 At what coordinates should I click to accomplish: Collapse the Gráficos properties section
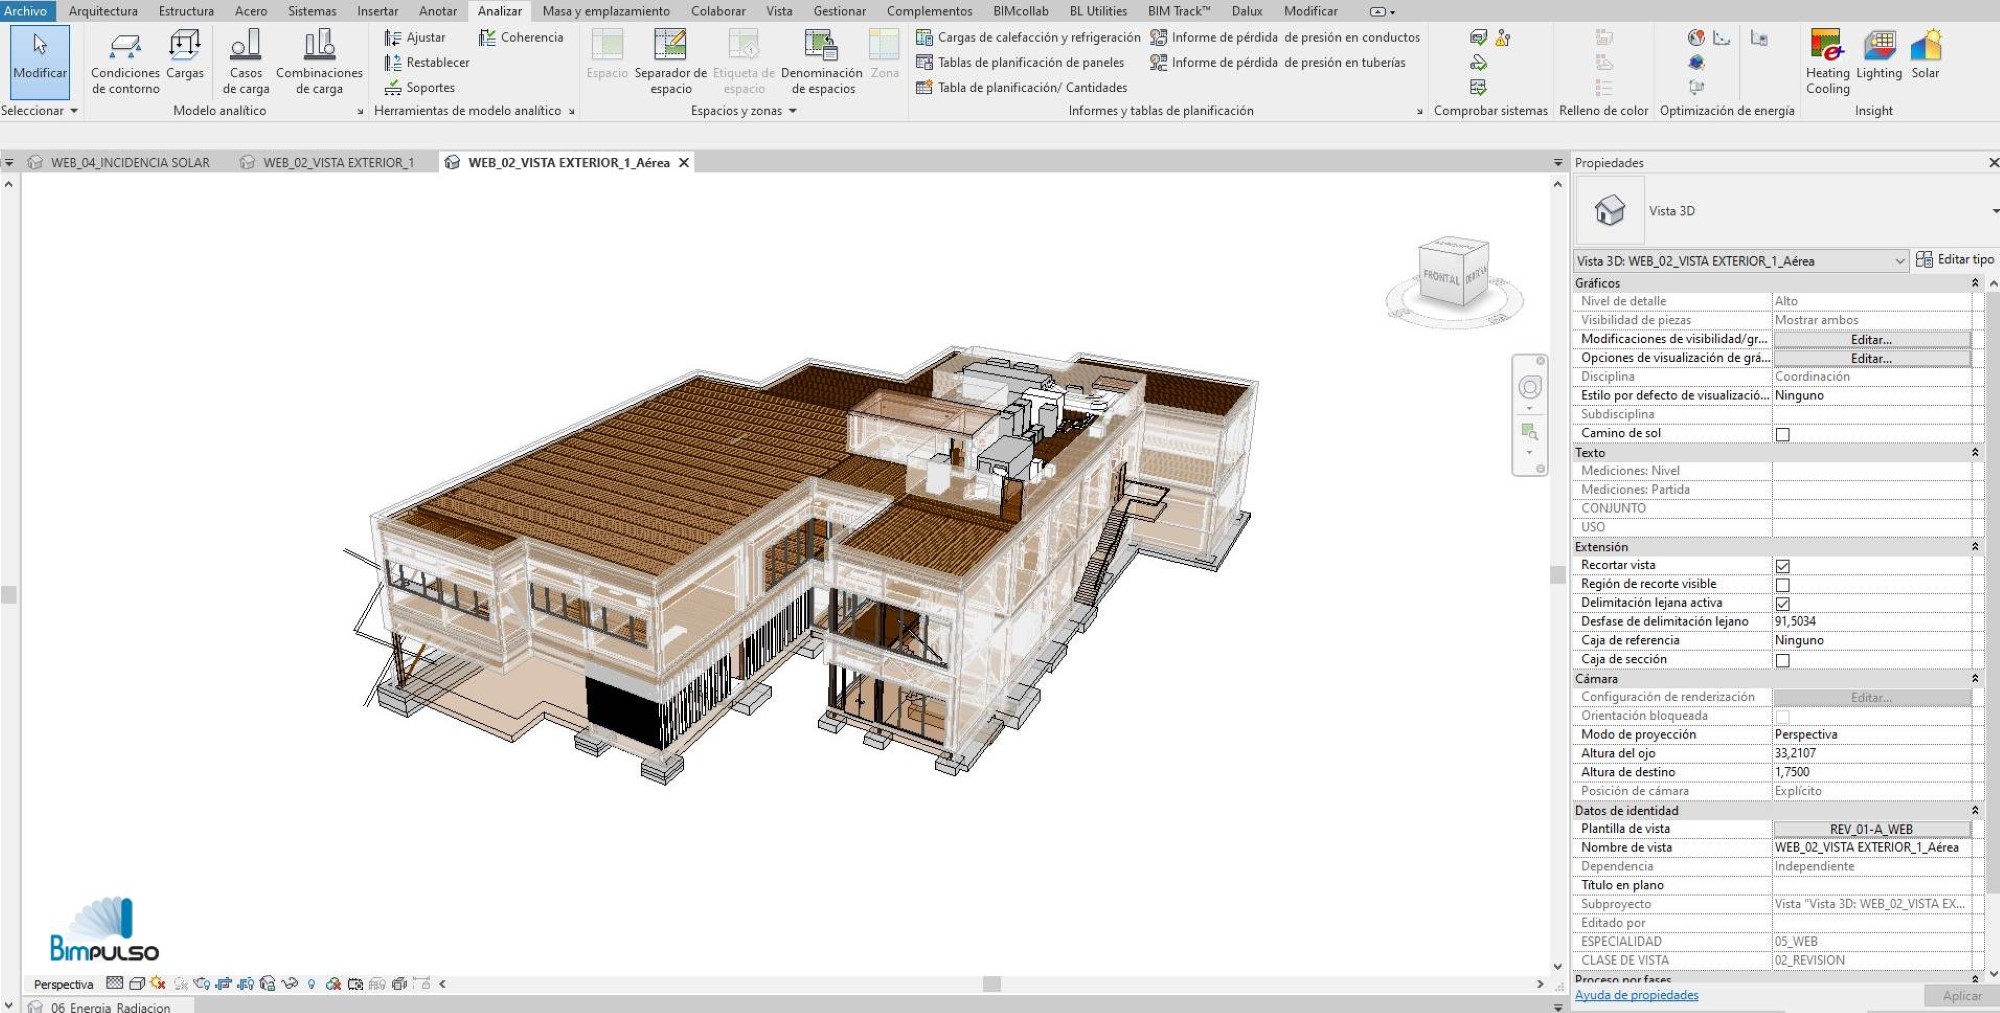pos(1975,283)
